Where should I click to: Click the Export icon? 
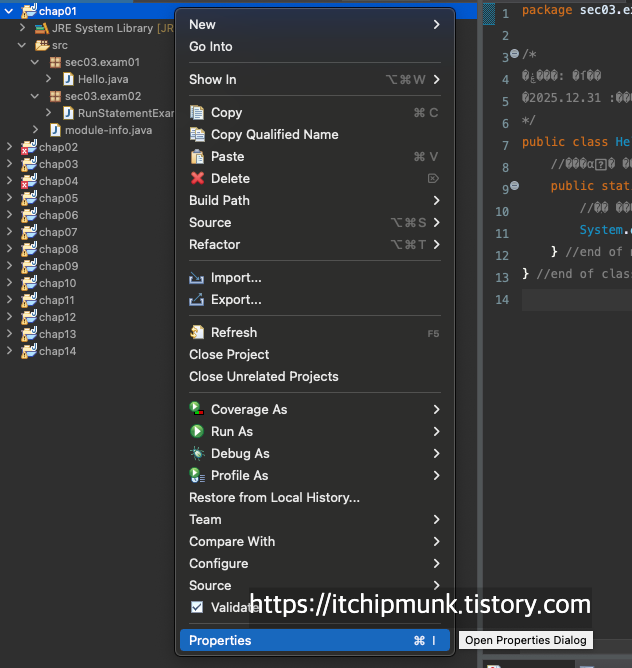coord(196,300)
